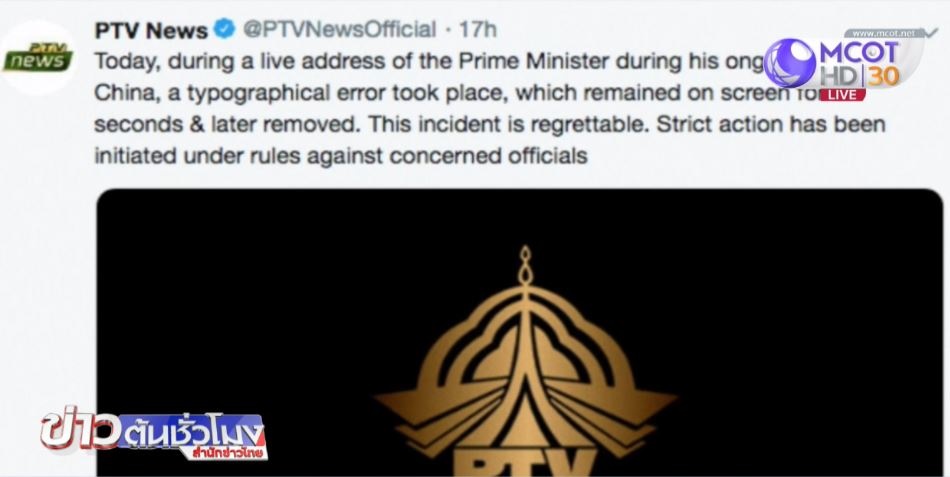Click the orange 30 channel number
Image resolution: width=950 pixels, height=477 pixels.
point(884,76)
